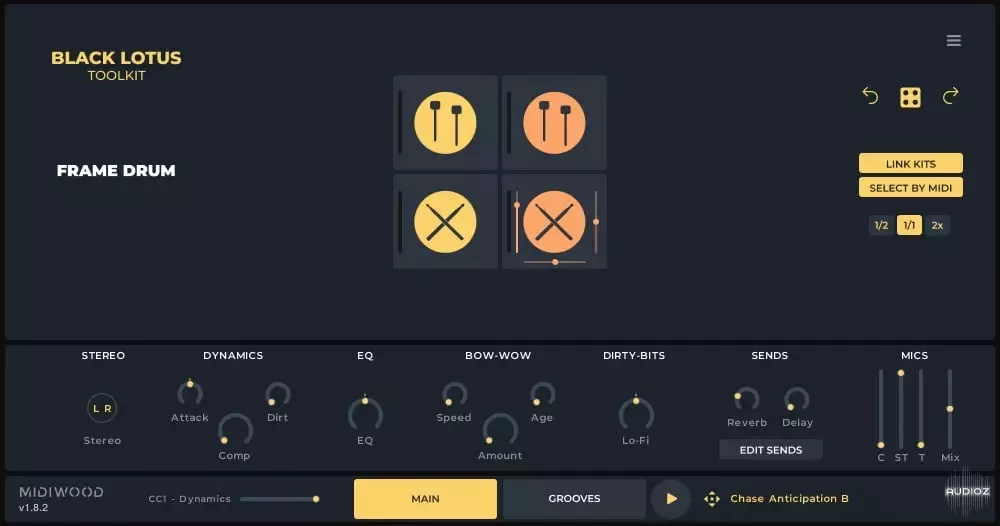Toggle the L R stereo button
This screenshot has height=526, width=1000.
pyautogui.click(x=103, y=408)
